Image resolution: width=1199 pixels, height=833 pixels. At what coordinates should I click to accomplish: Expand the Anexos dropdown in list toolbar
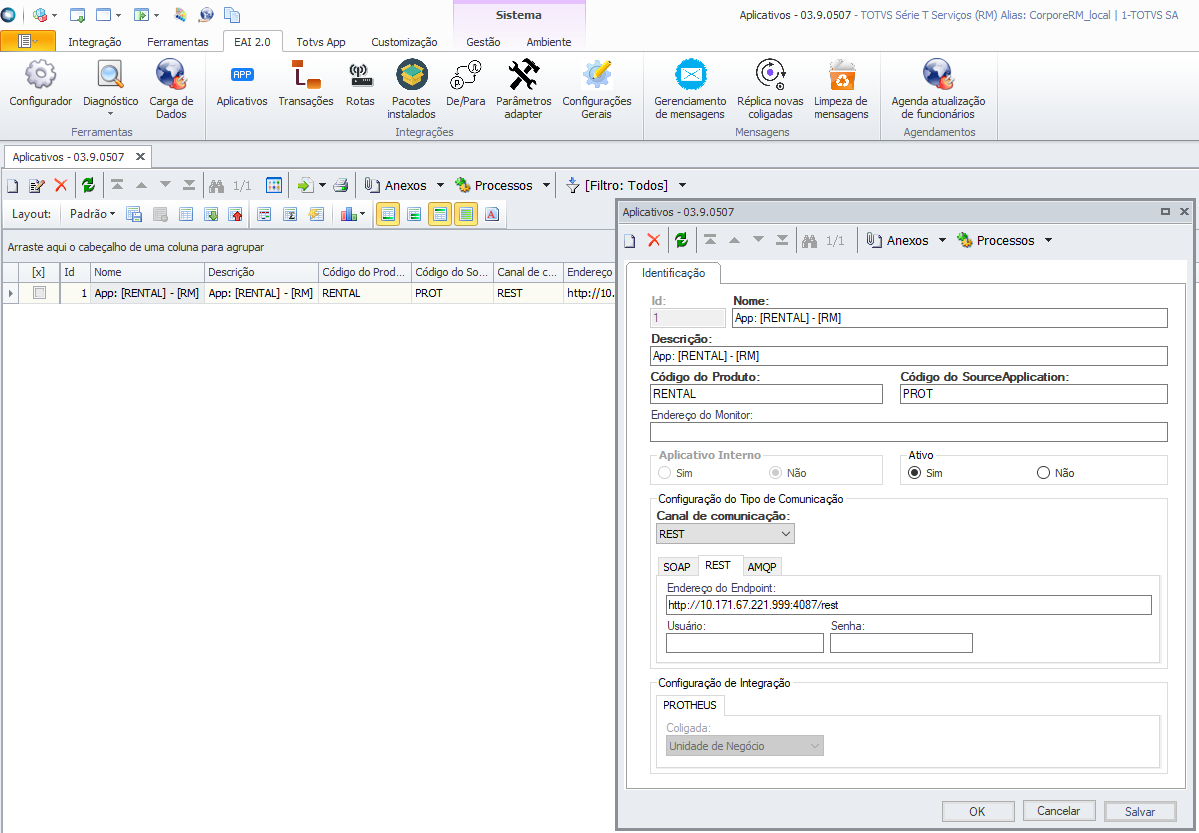point(440,185)
